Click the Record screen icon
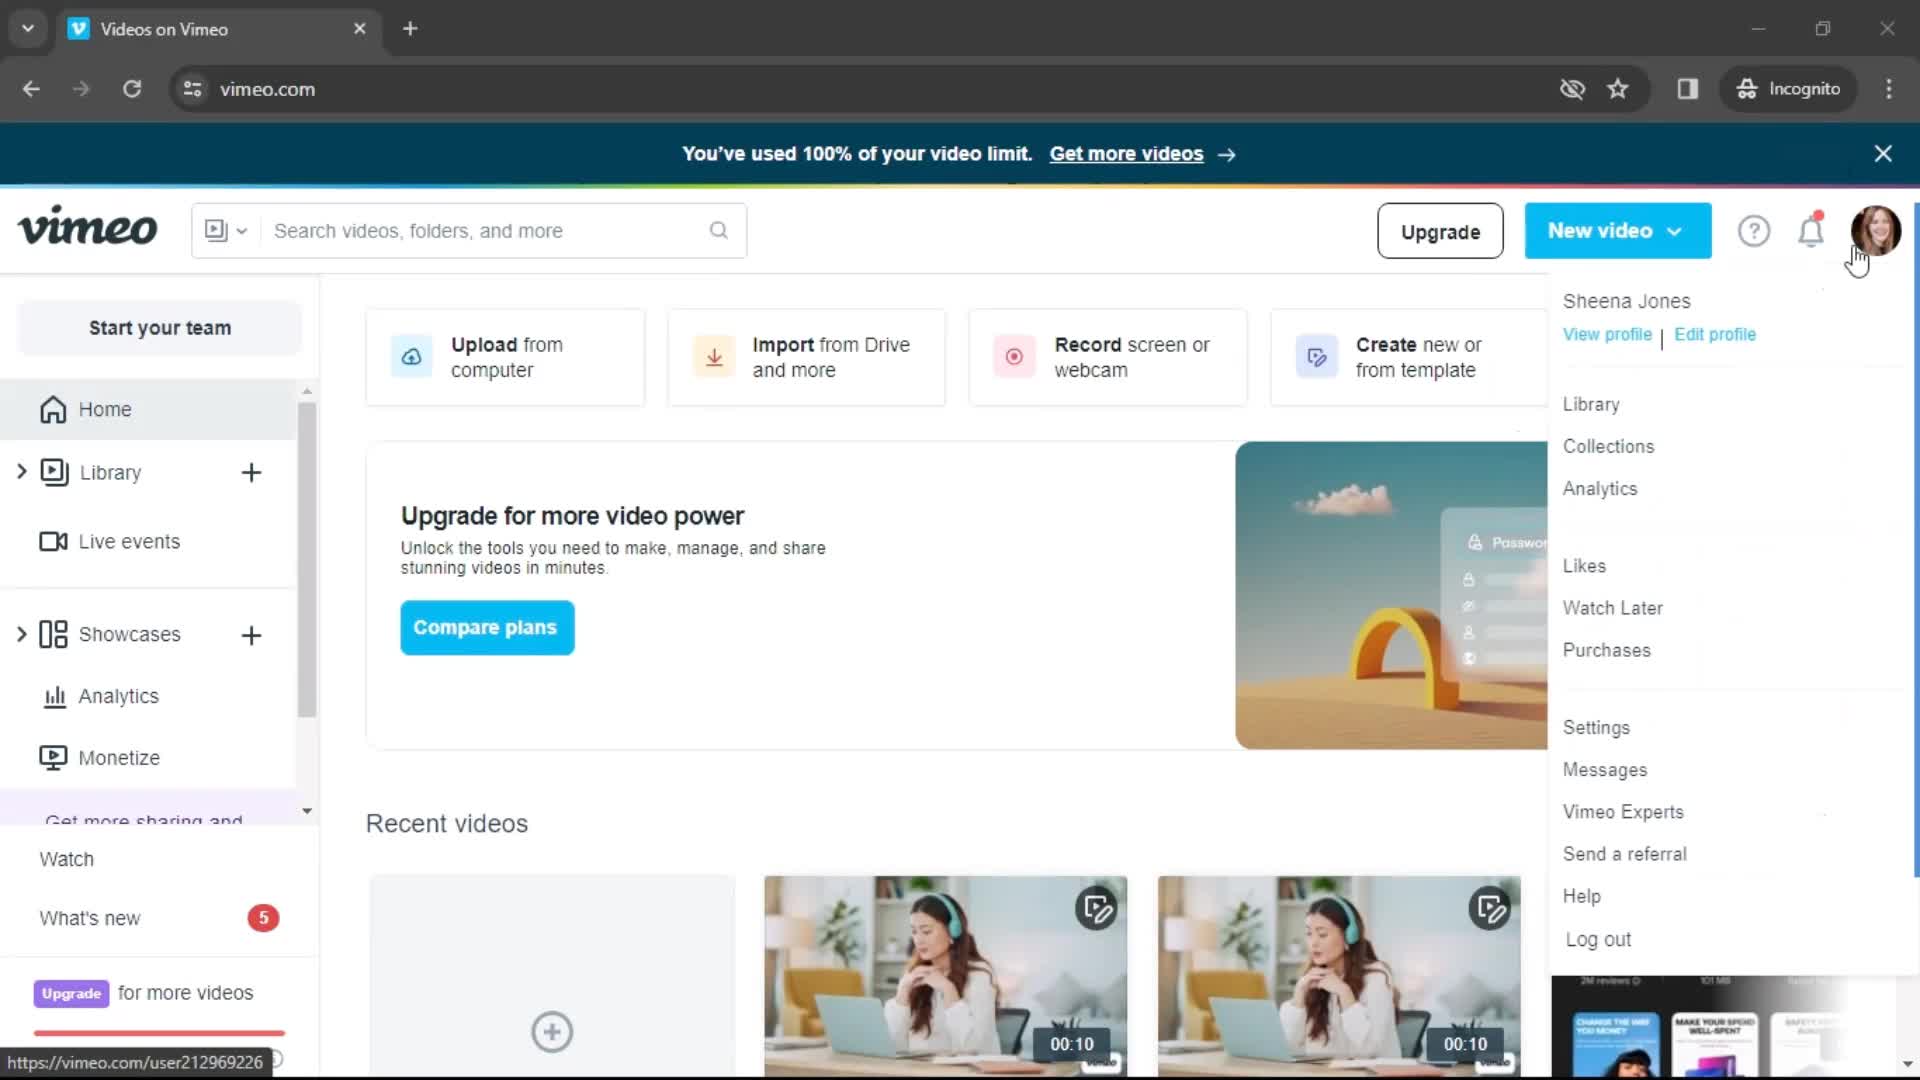 tap(1014, 357)
